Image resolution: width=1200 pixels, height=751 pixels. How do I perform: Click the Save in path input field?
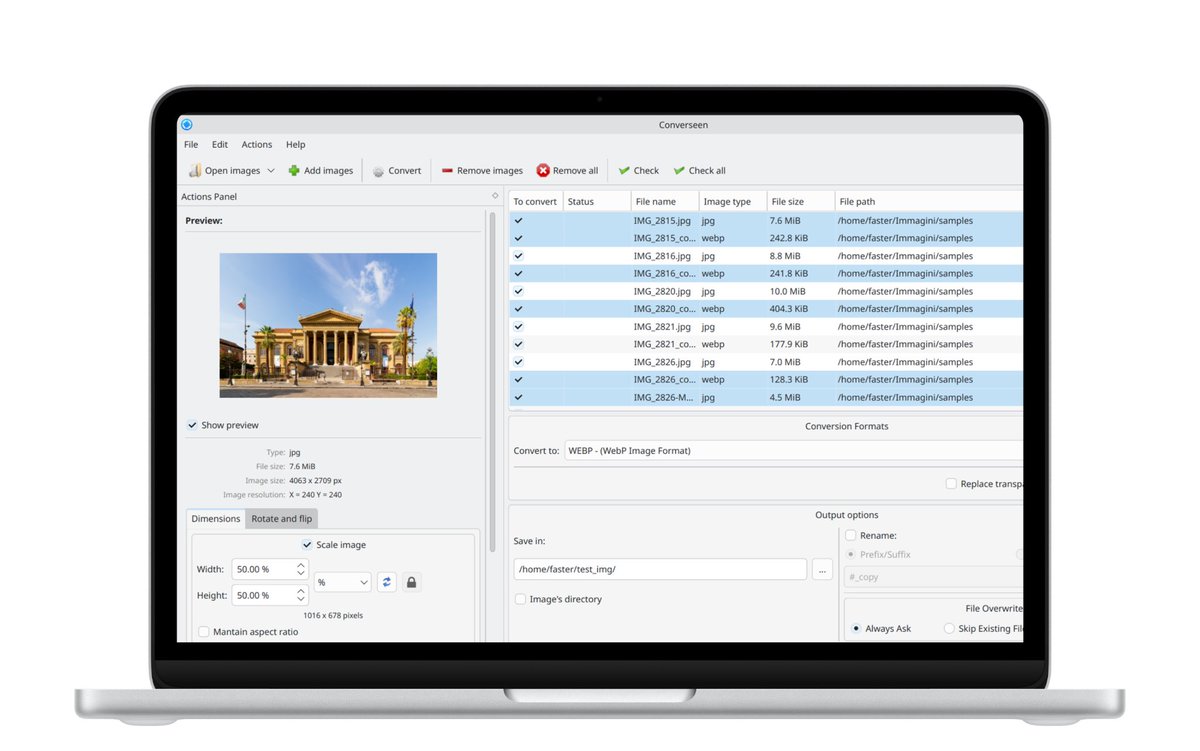(660, 569)
